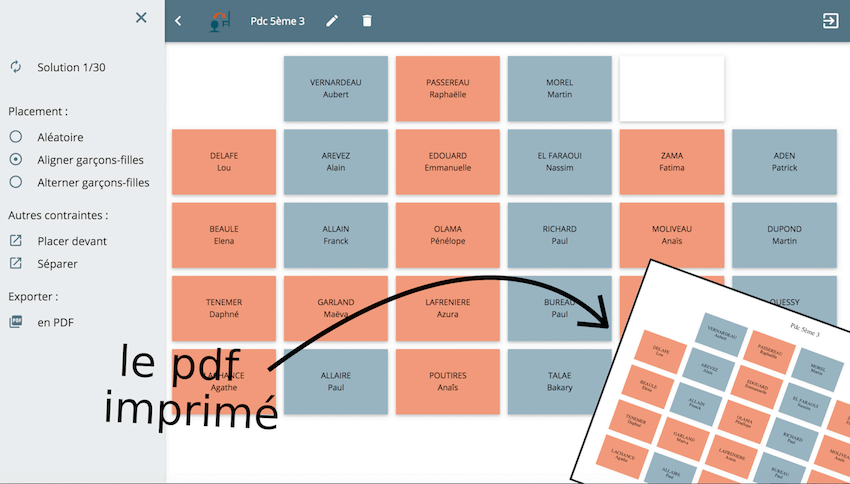
Task: Select EDOUARD Emmanuelle seat
Action: [x=448, y=162]
